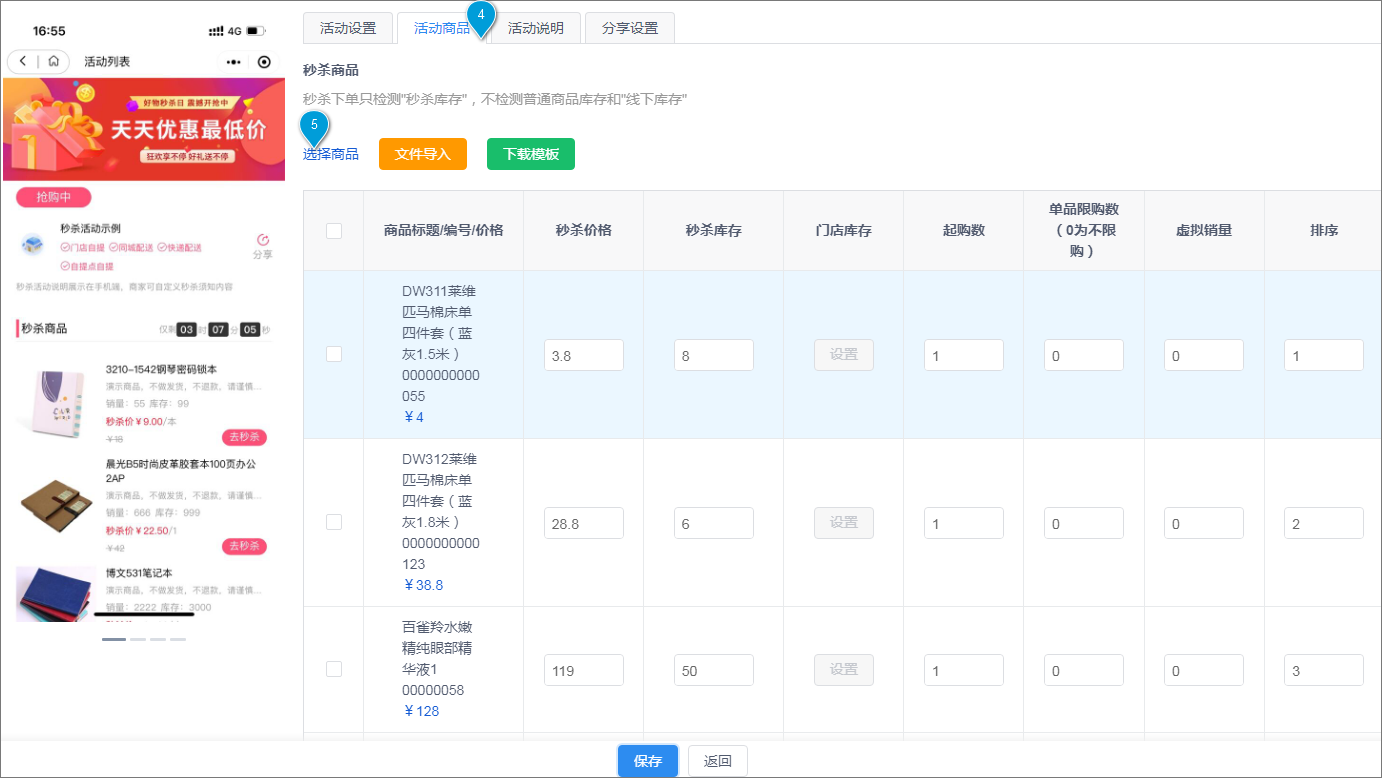Click the 晨光B5 brown notebook thumbnail

pyautogui.click(x=56, y=505)
